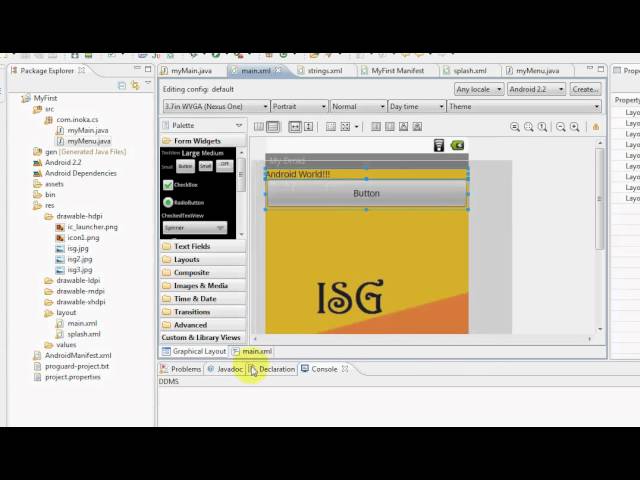640x480 pixels.
Task: Switch to the splash.xml editor tab
Action: pos(470,71)
